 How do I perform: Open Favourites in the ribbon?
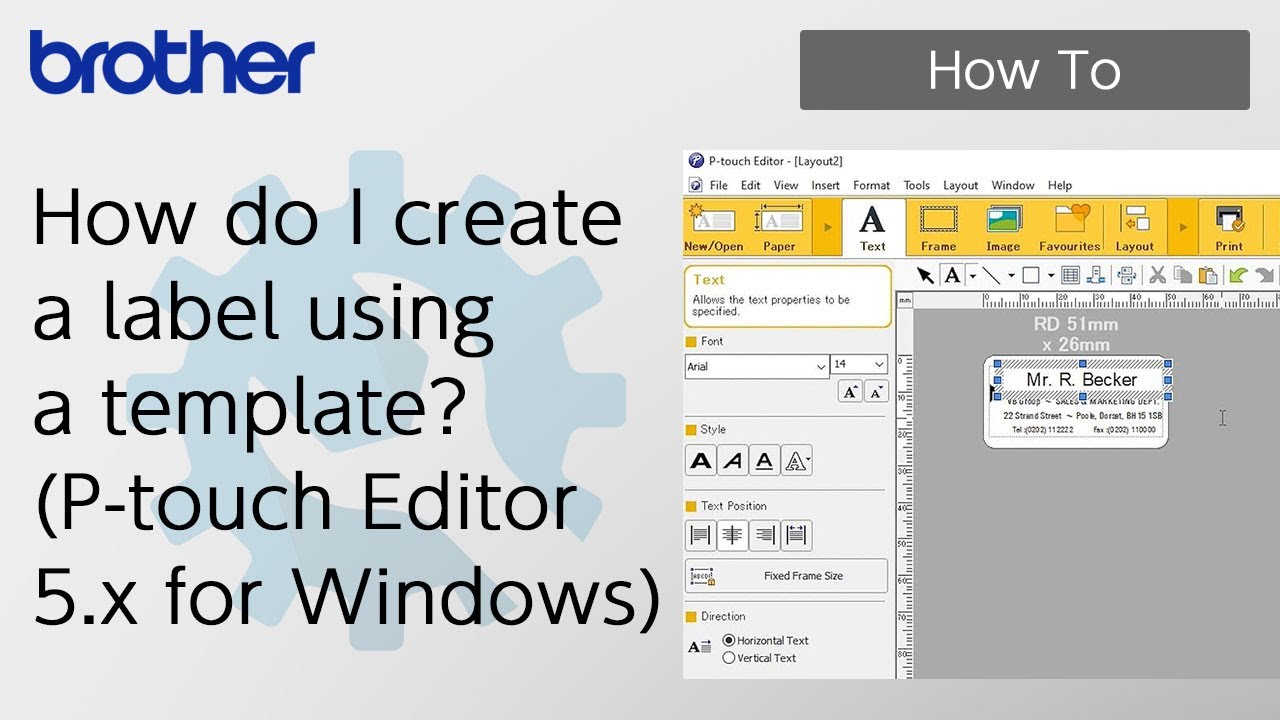click(x=1069, y=227)
